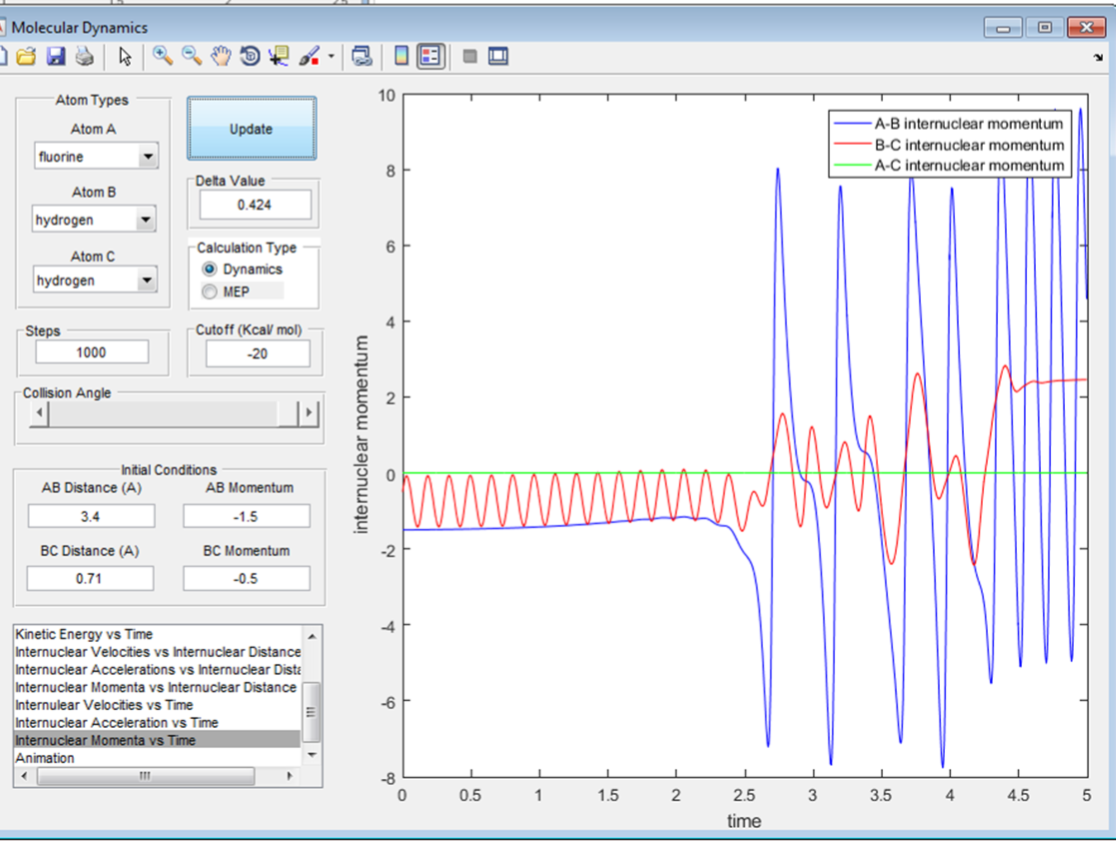This screenshot has width=1116, height=842.
Task: Toggle the Insert Legend toolbar icon
Action: click(430, 57)
